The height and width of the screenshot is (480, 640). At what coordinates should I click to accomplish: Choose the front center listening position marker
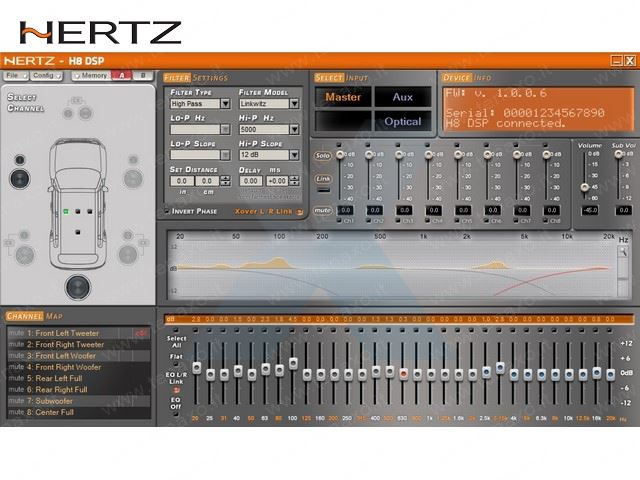pos(78,211)
